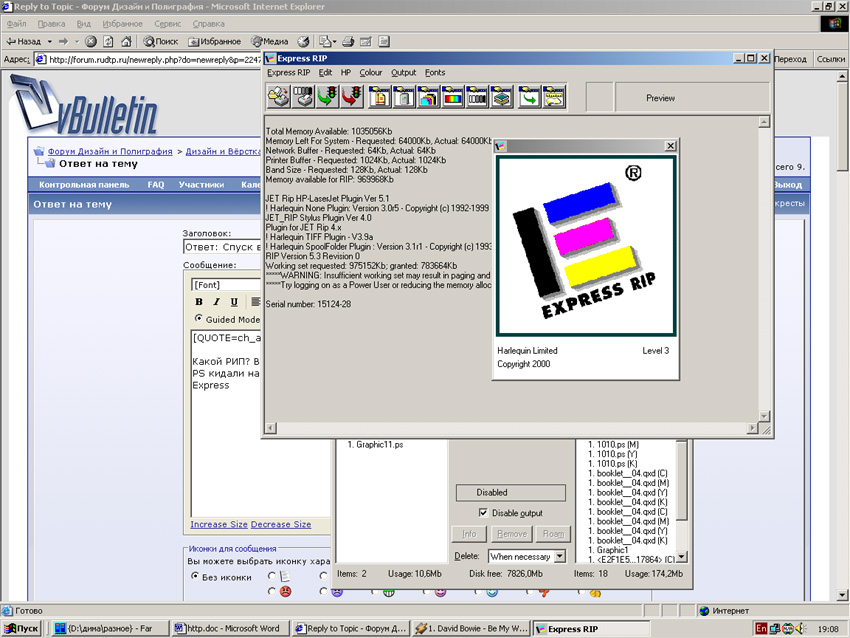Click the Print icon in Internet Explorer toolbar
The image size is (850, 638).
pos(348,41)
